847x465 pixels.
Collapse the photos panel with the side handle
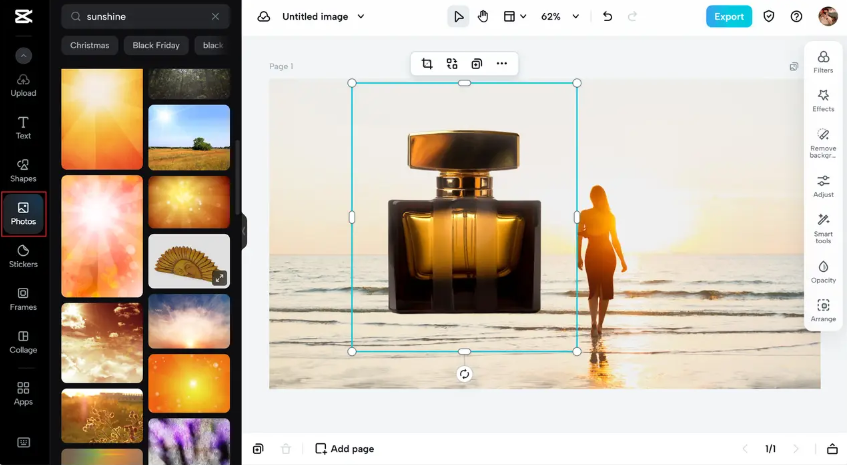[244, 231]
